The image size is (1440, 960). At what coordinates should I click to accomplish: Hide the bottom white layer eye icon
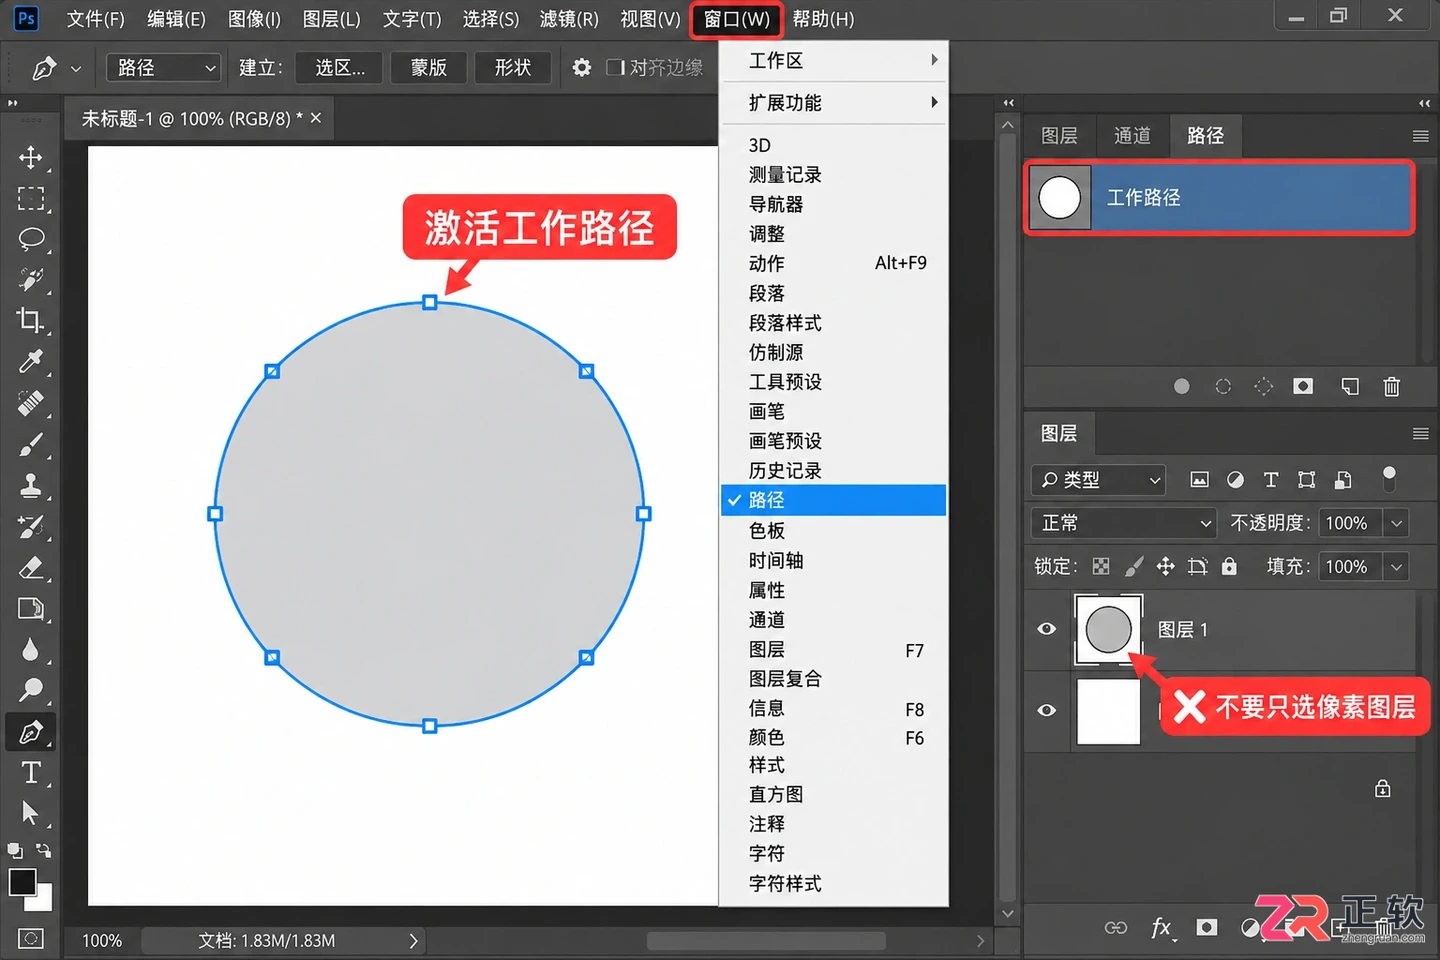coord(1047,710)
